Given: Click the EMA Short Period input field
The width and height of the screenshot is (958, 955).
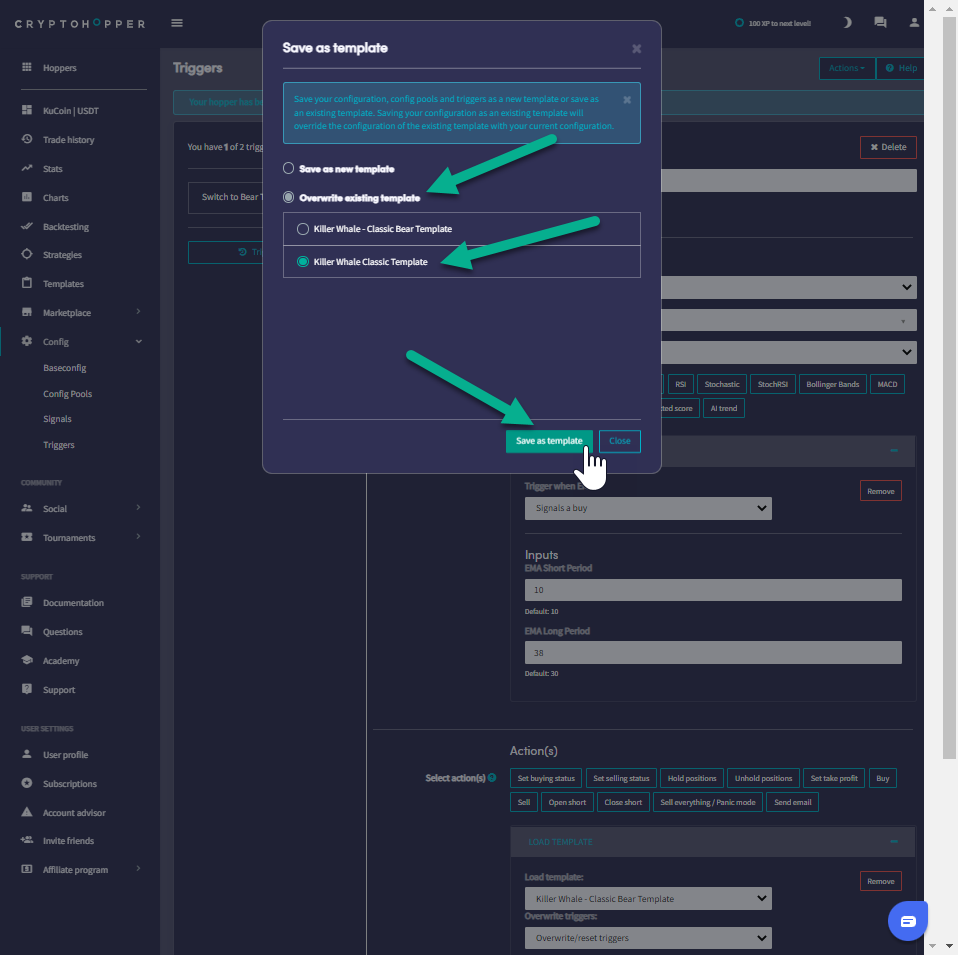Looking at the screenshot, I should (x=713, y=590).
